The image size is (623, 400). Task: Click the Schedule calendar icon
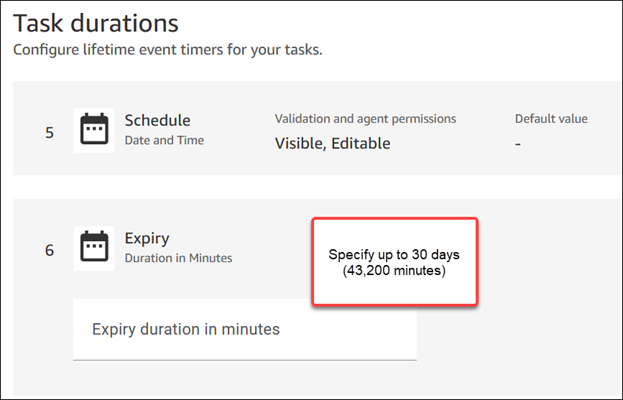pos(94,130)
